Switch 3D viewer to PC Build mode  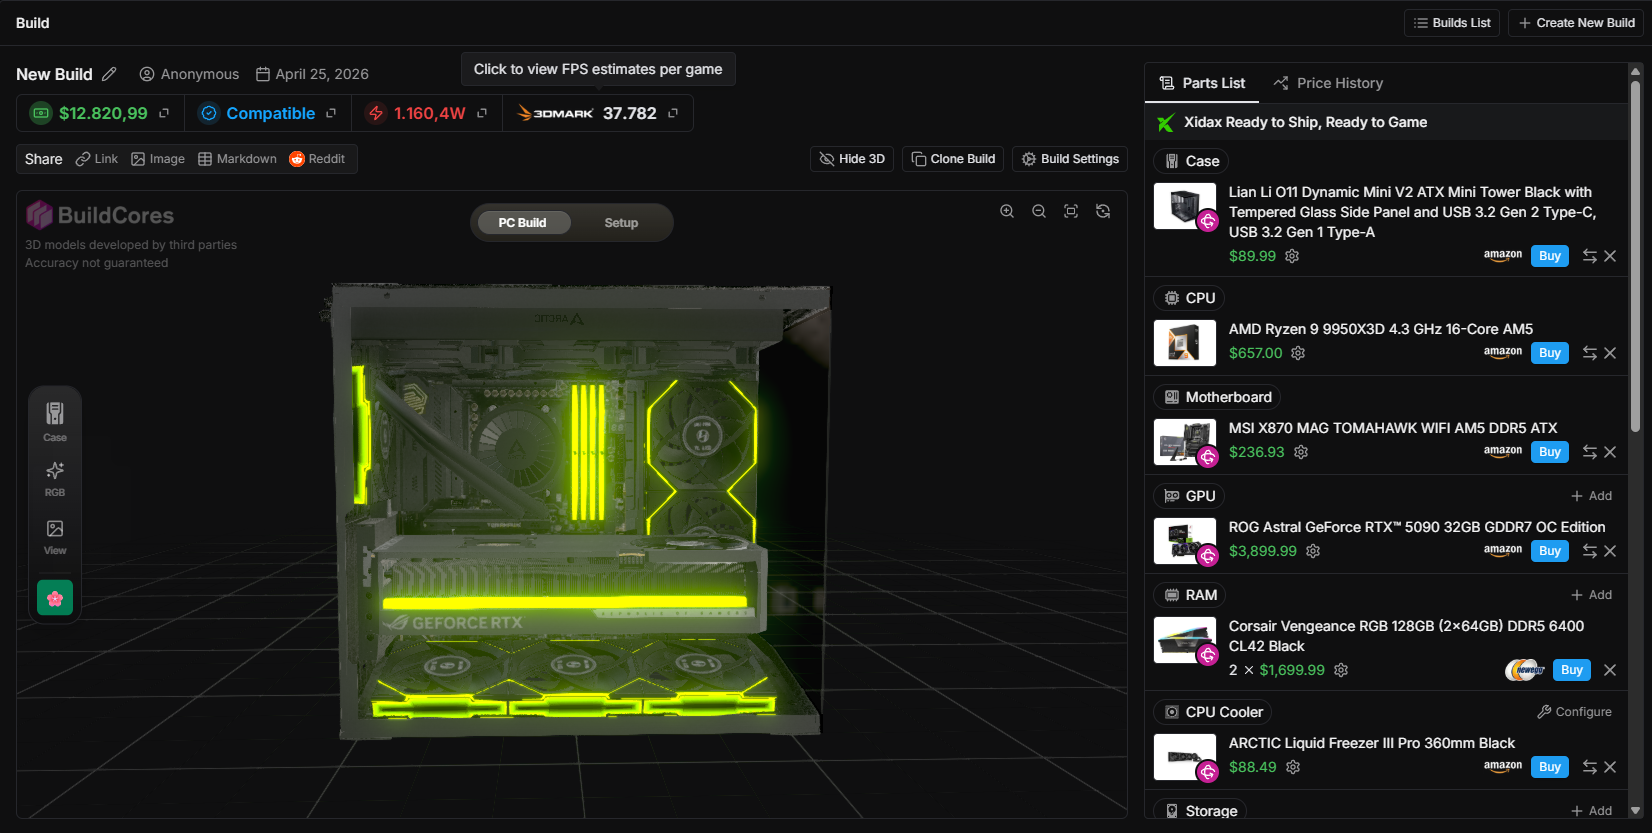click(522, 223)
